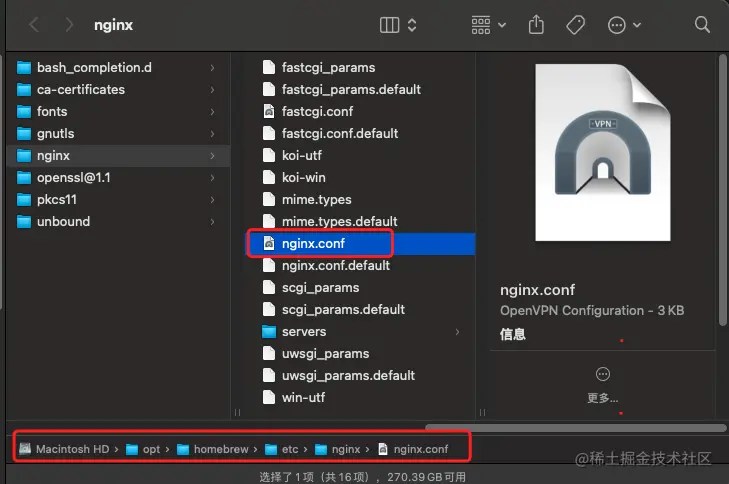Image resolution: width=729 pixels, height=484 pixels.
Task: Select the mime.types file
Action: coord(360,200)
